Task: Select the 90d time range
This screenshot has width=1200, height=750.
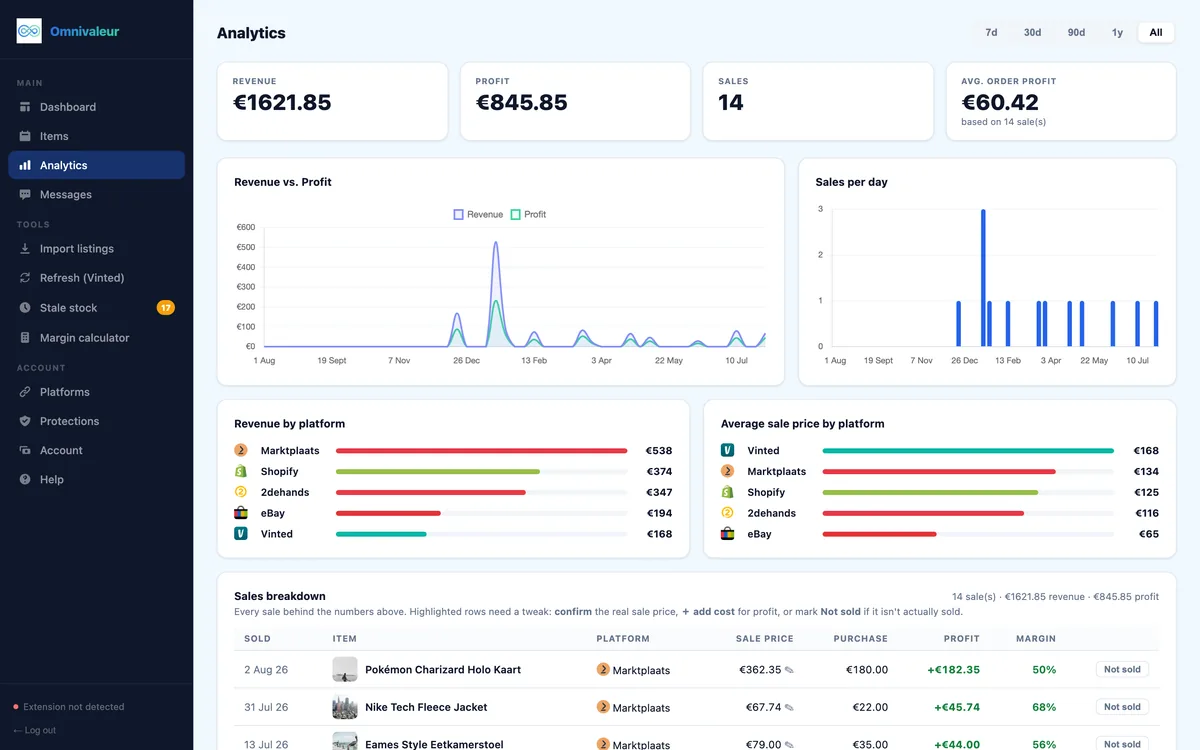Action: coord(1076,32)
